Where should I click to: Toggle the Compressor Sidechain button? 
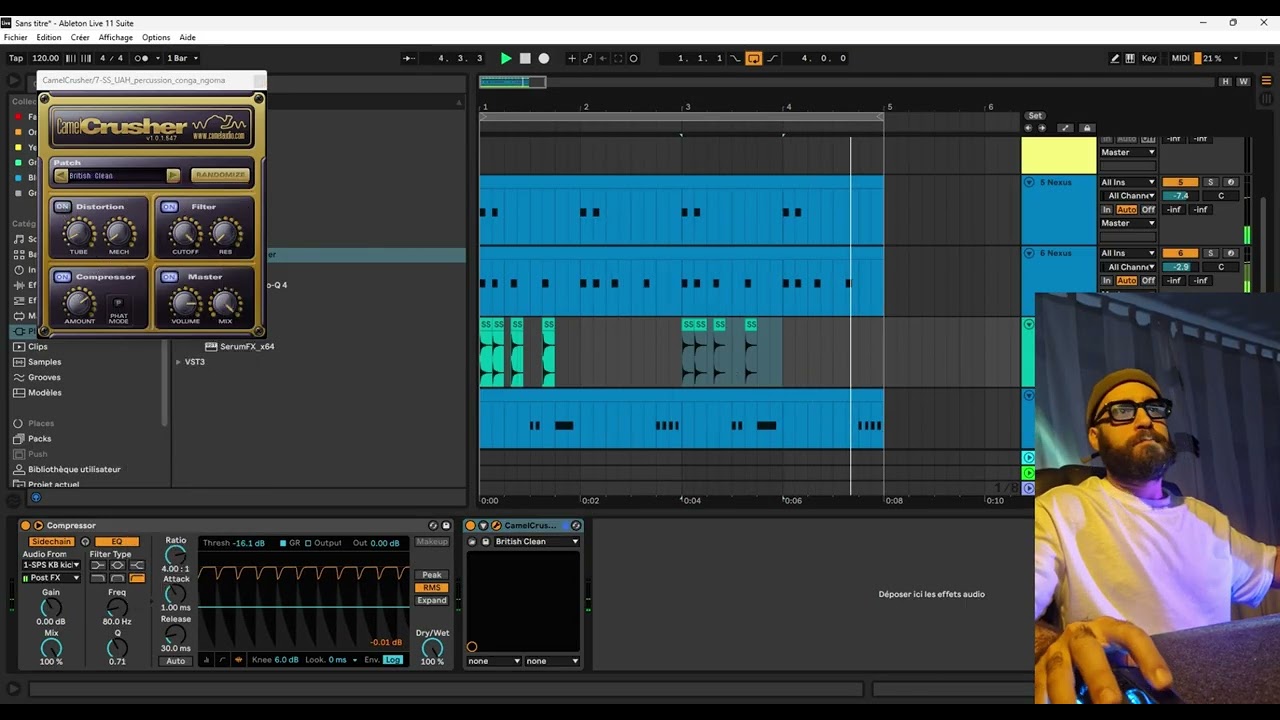coord(51,542)
